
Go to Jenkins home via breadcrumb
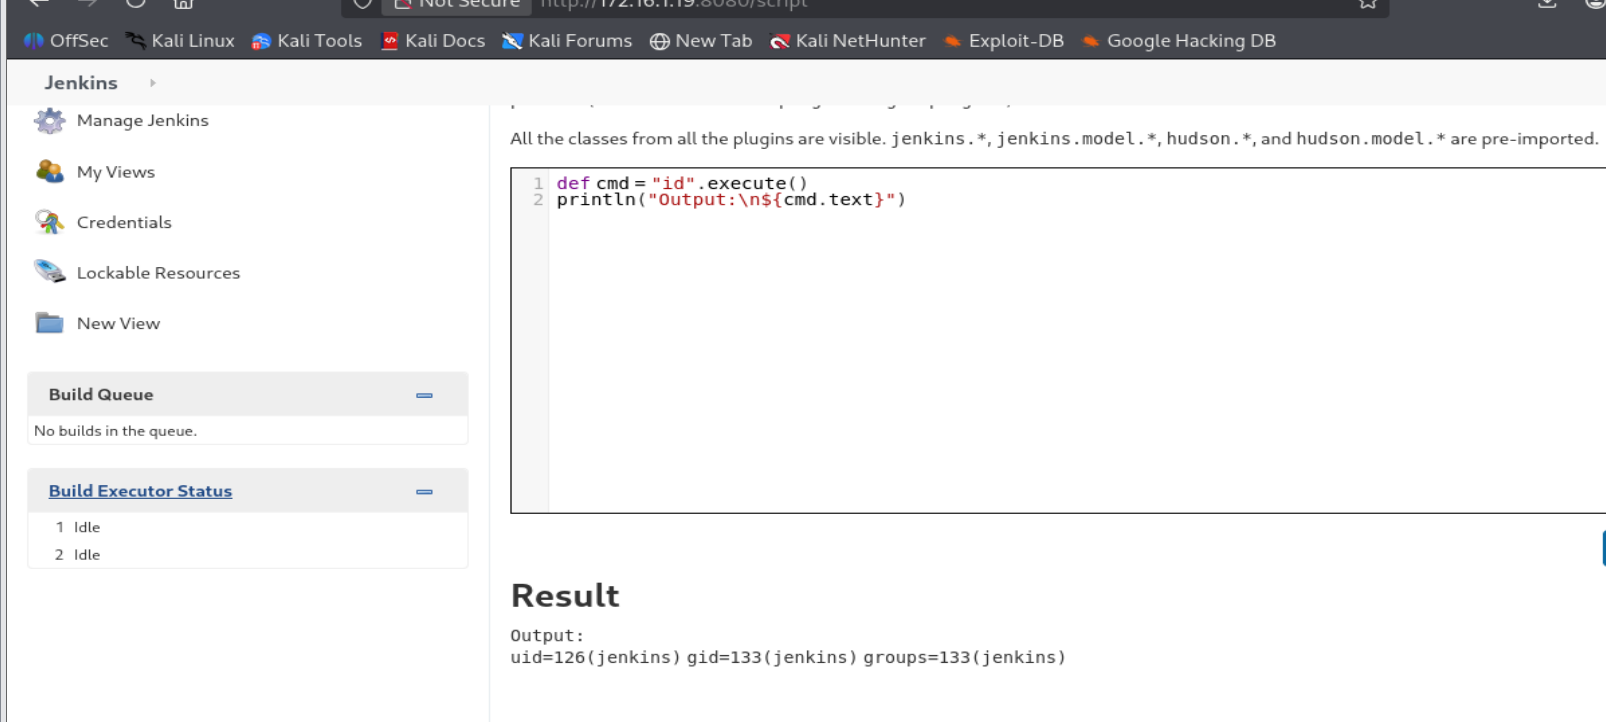[x=81, y=83]
